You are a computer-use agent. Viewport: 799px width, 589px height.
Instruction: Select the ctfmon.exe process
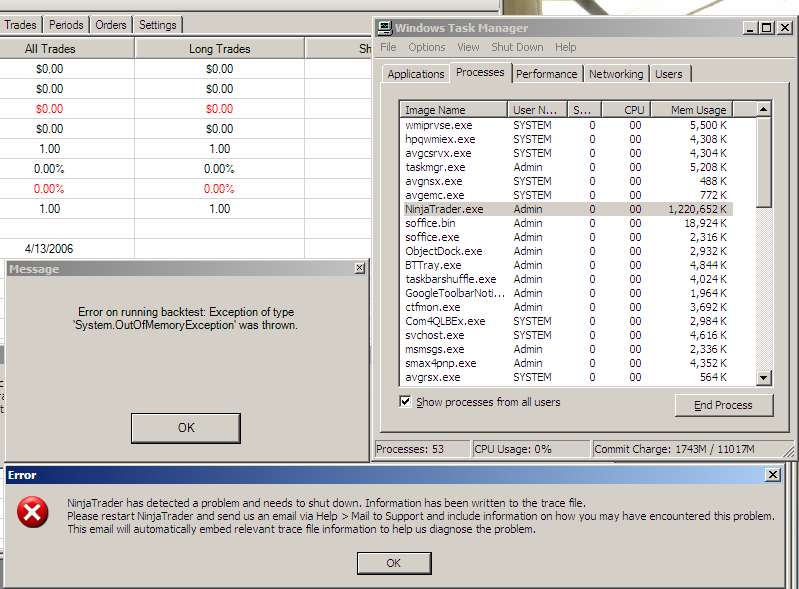pyautogui.click(x=567, y=307)
